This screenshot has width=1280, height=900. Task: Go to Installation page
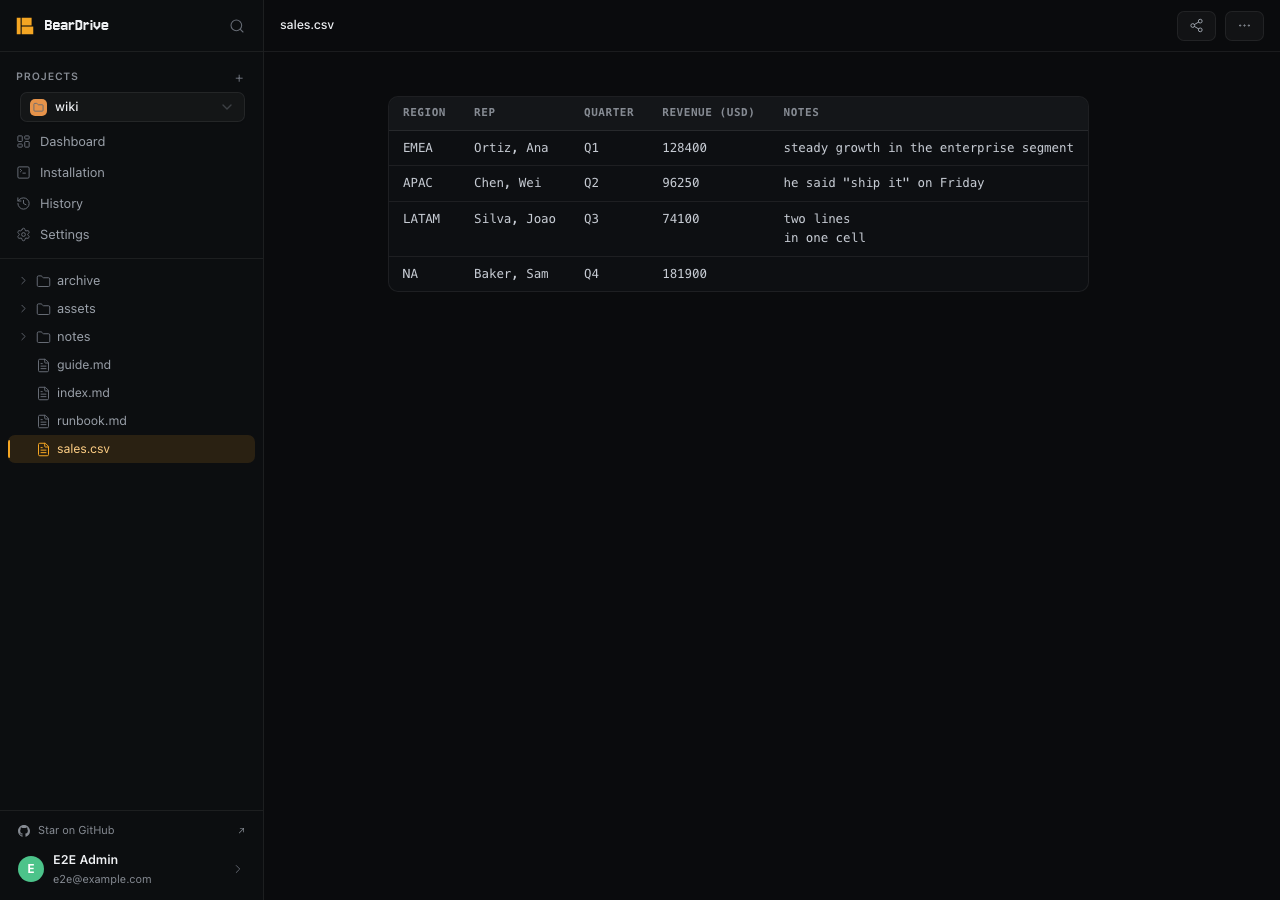pos(132,173)
